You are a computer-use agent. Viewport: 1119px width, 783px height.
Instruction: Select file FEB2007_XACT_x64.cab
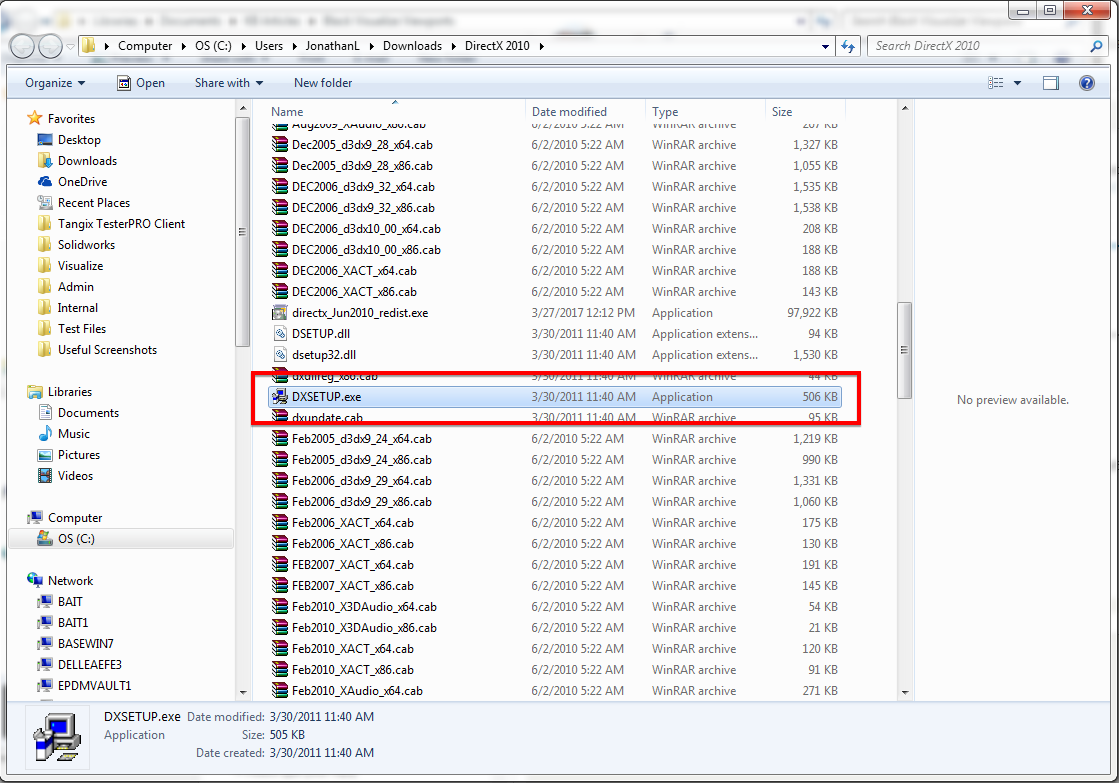(x=353, y=565)
